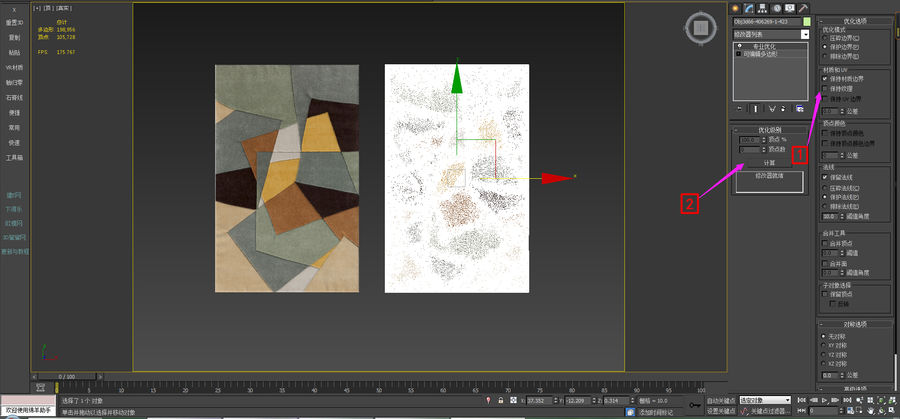The image size is (900, 419).
Task: Open the Hierarchy panel icon
Action: coord(762,8)
